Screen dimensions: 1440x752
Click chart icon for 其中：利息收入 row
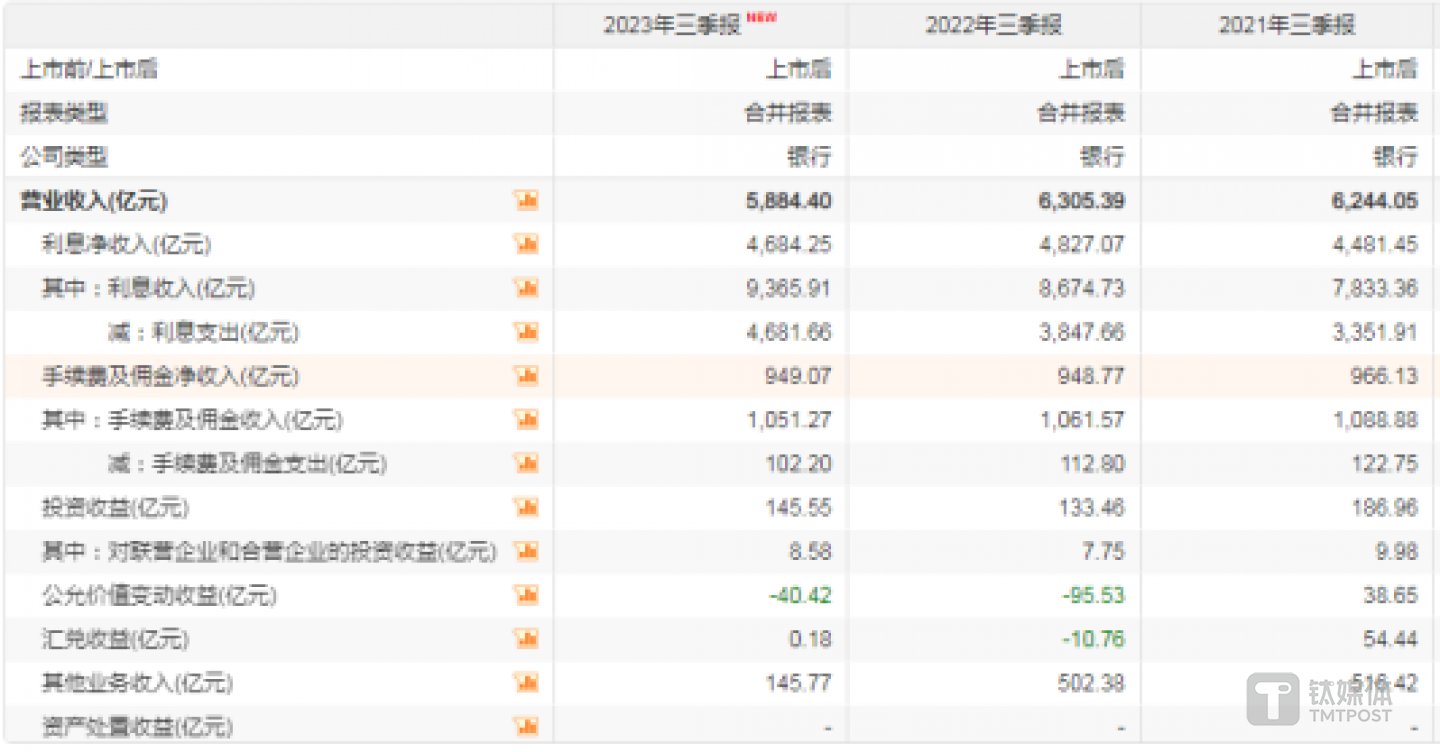tap(526, 289)
